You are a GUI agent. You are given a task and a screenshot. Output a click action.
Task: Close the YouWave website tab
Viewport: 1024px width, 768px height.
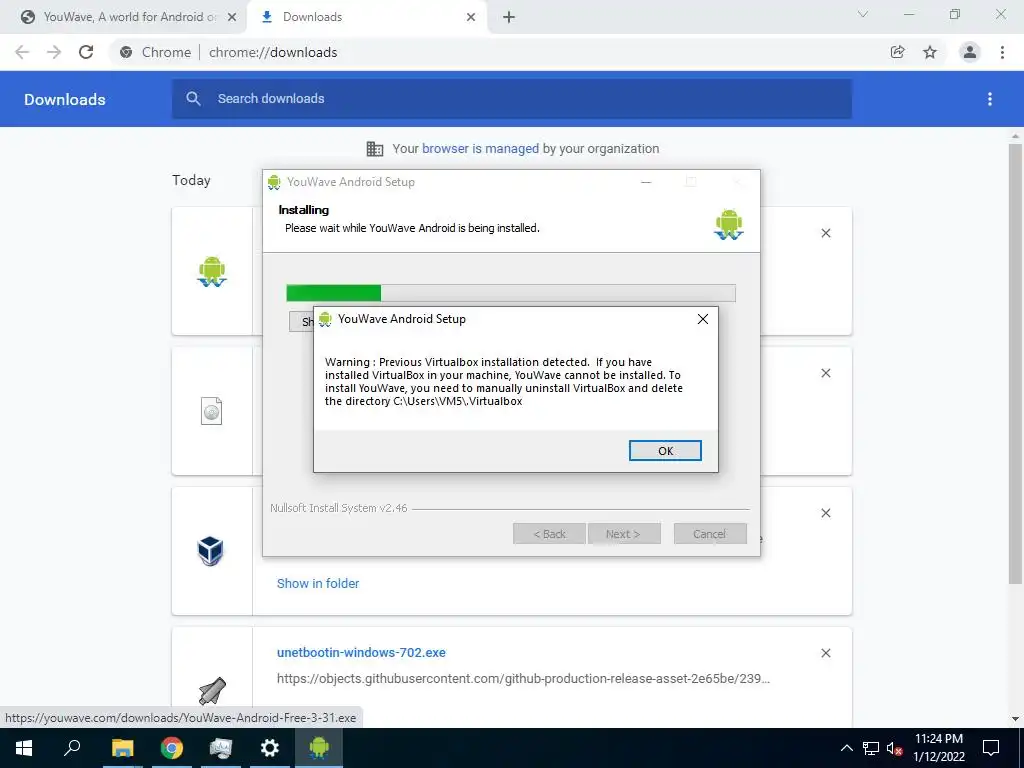(232, 18)
